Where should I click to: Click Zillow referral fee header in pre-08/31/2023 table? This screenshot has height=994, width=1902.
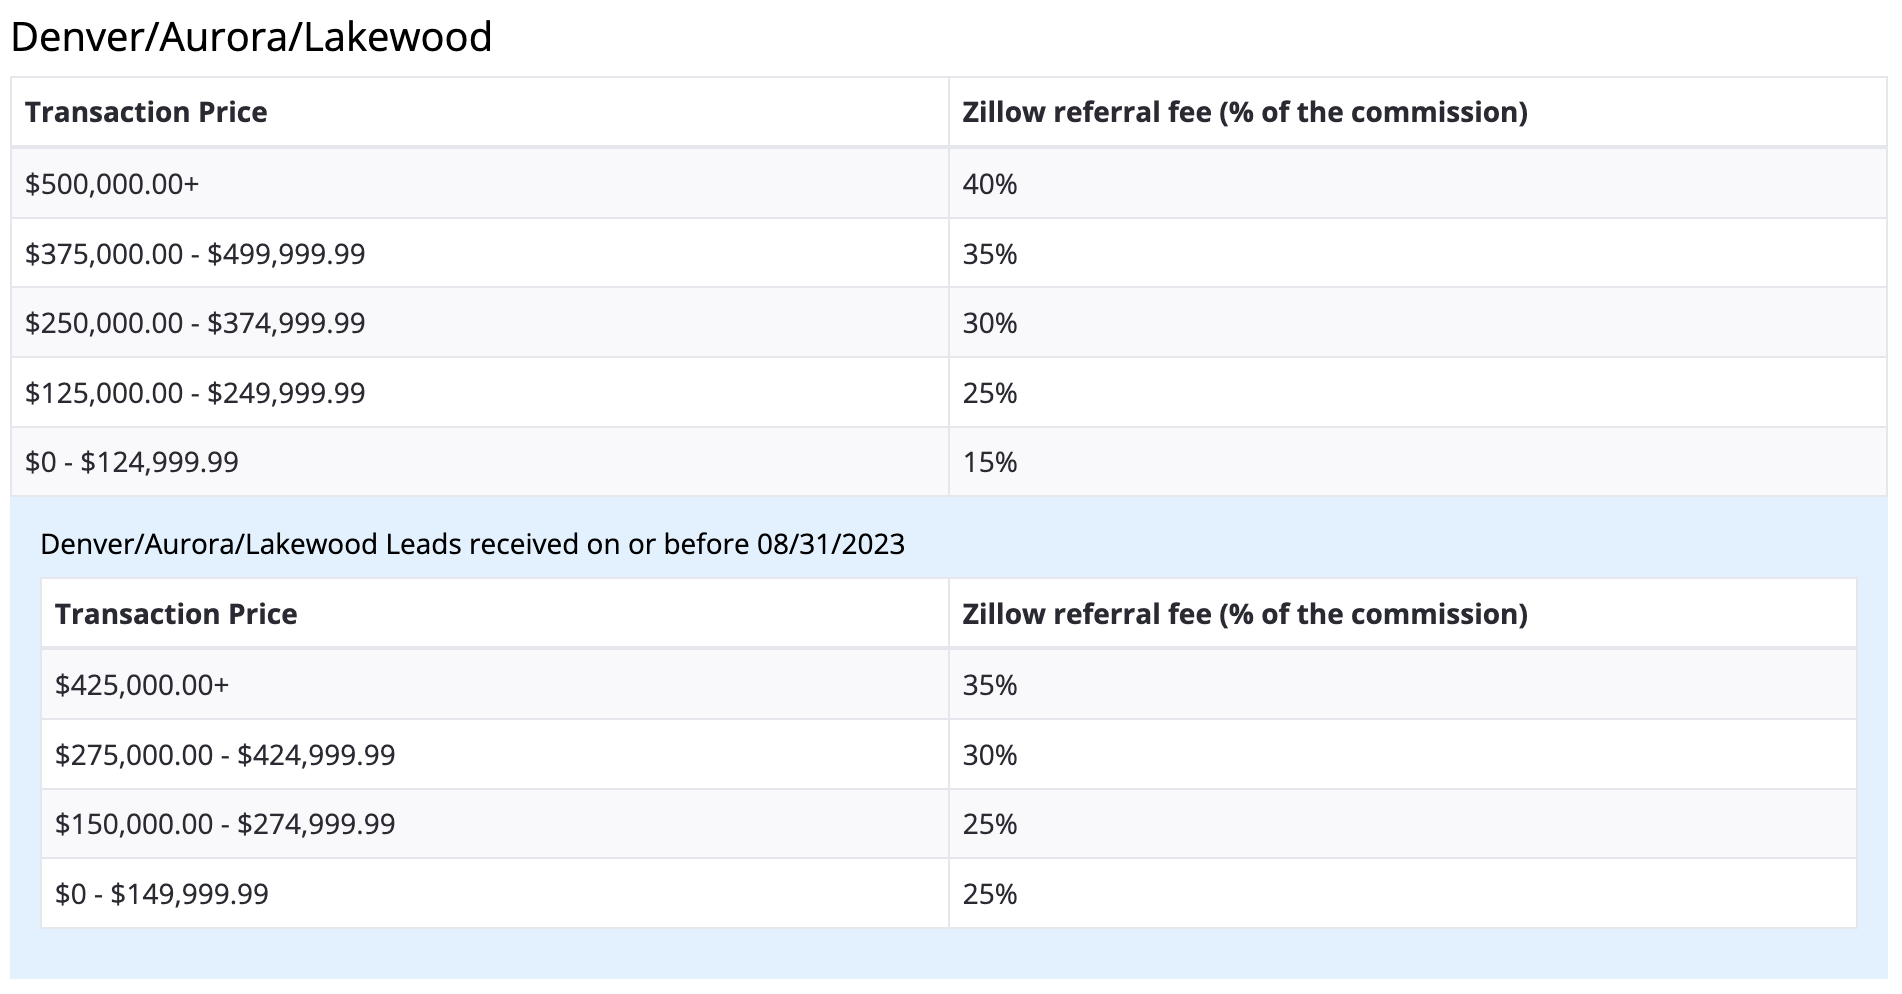1244,614
